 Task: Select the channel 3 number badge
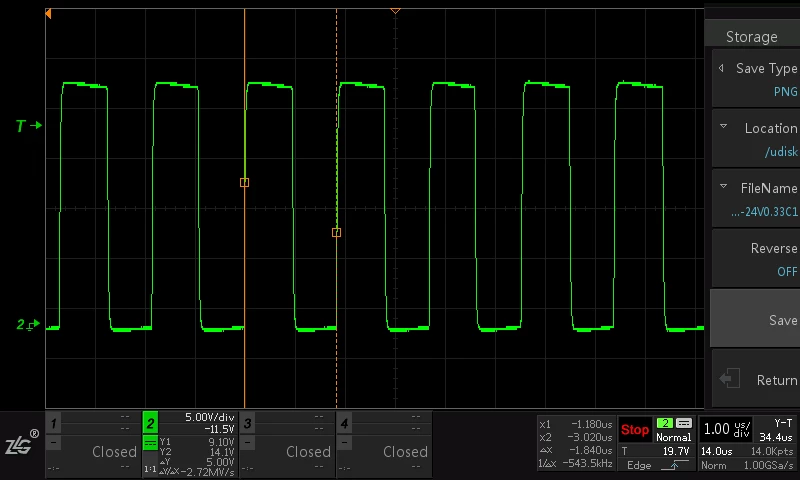point(247,423)
